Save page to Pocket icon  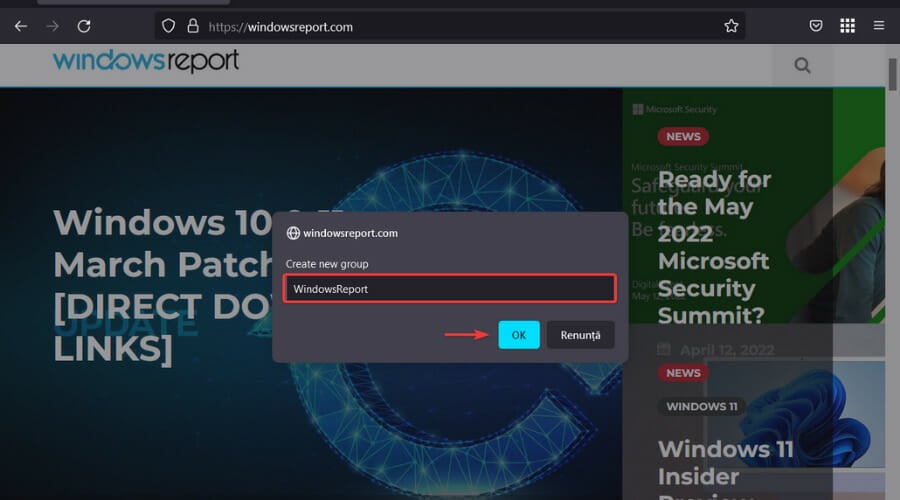click(816, 26)
